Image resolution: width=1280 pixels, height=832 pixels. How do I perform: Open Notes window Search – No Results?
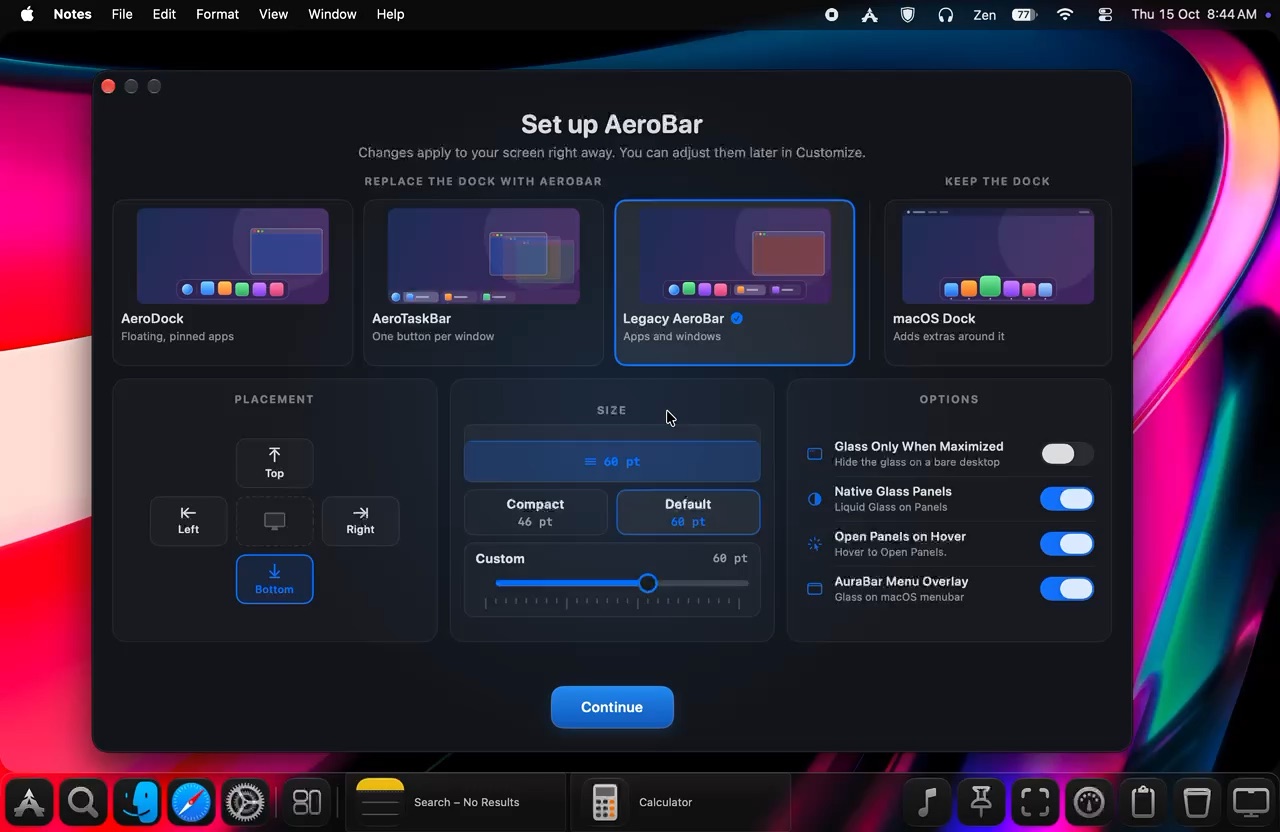[455, 802]
